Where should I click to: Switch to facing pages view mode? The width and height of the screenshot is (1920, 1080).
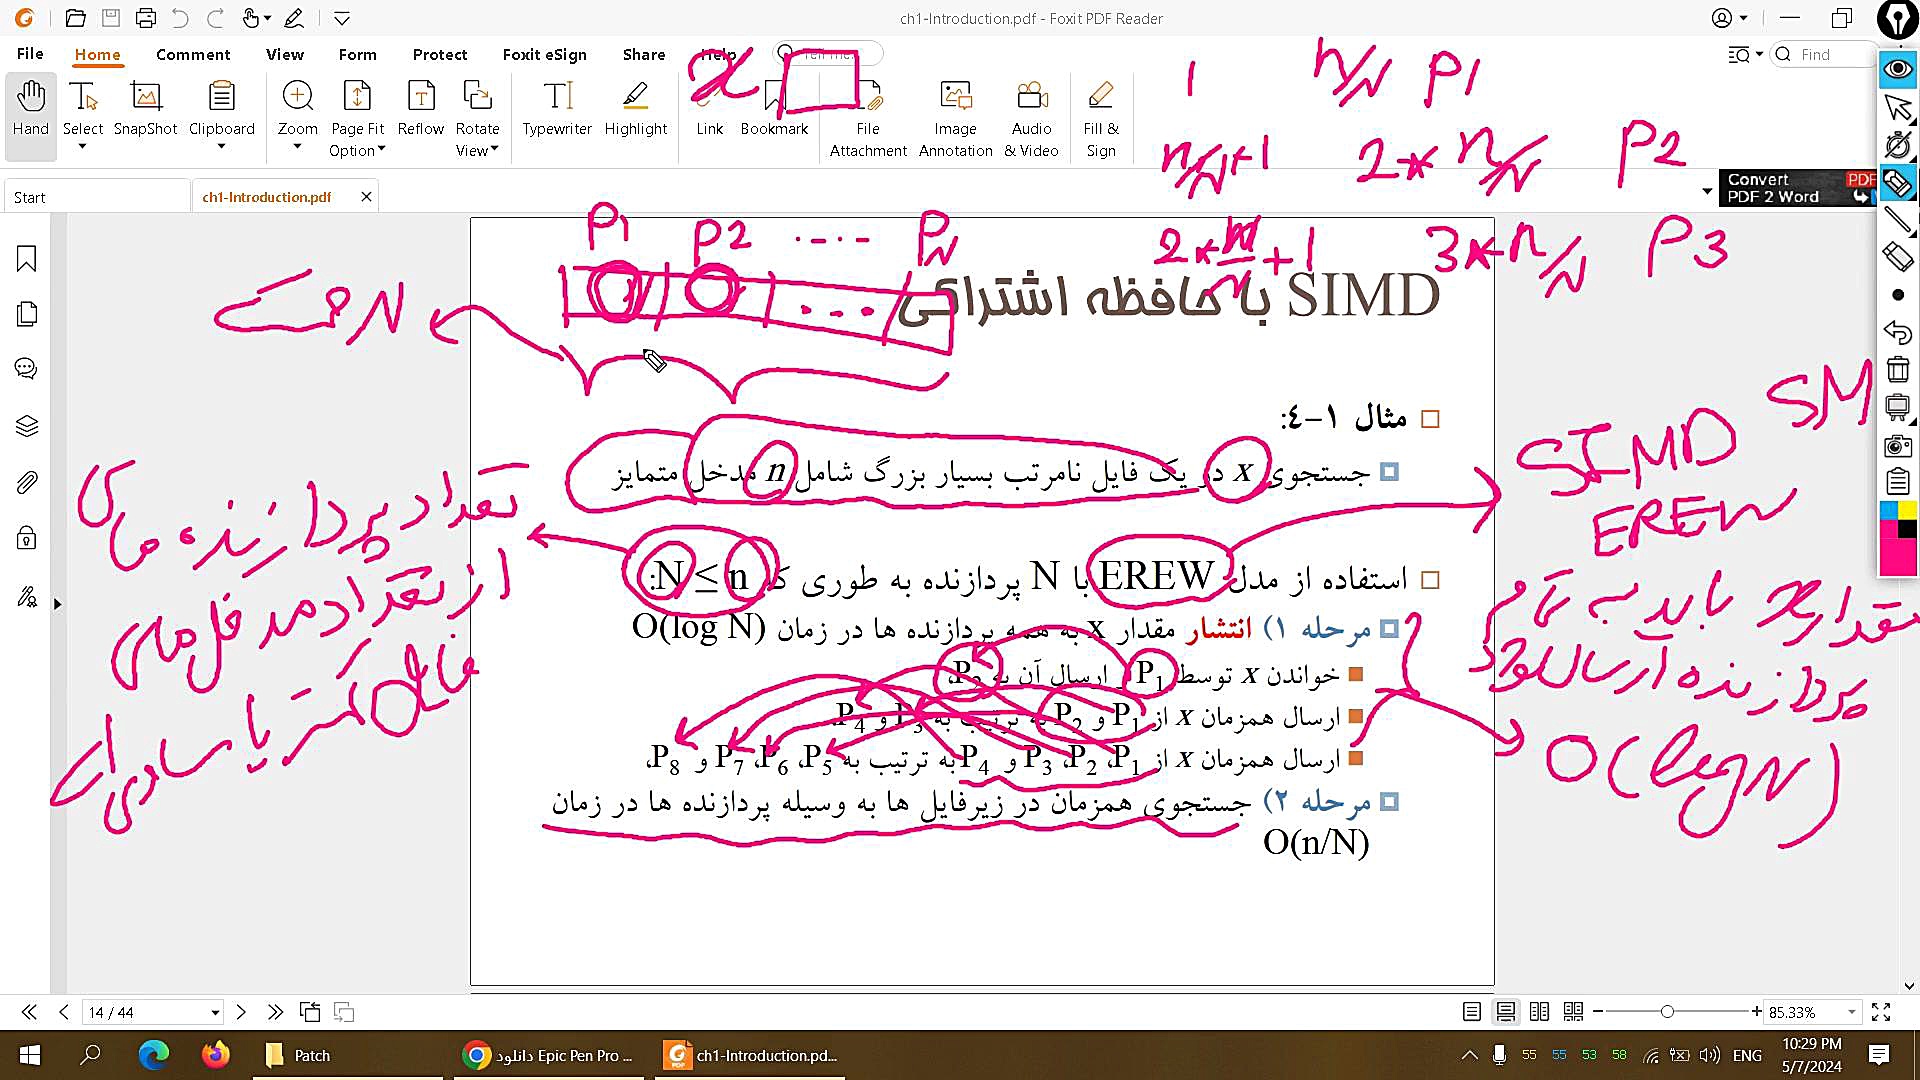tap(1539, 1012)
